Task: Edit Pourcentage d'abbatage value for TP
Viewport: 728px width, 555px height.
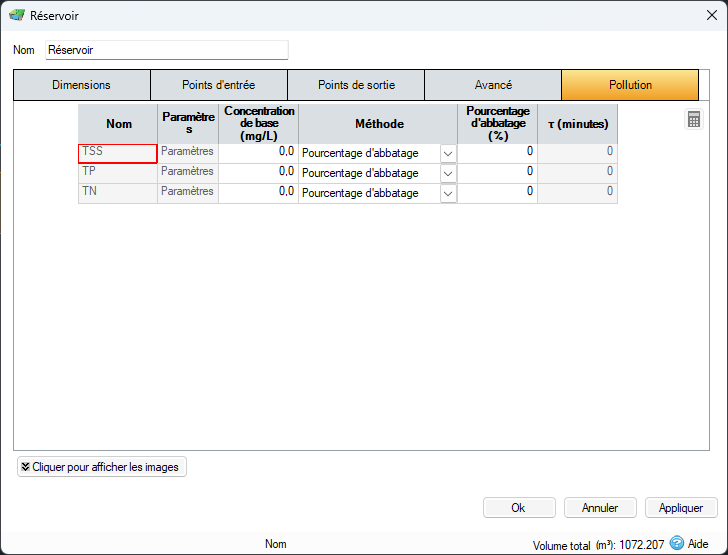Action: (x=497, y=174)
